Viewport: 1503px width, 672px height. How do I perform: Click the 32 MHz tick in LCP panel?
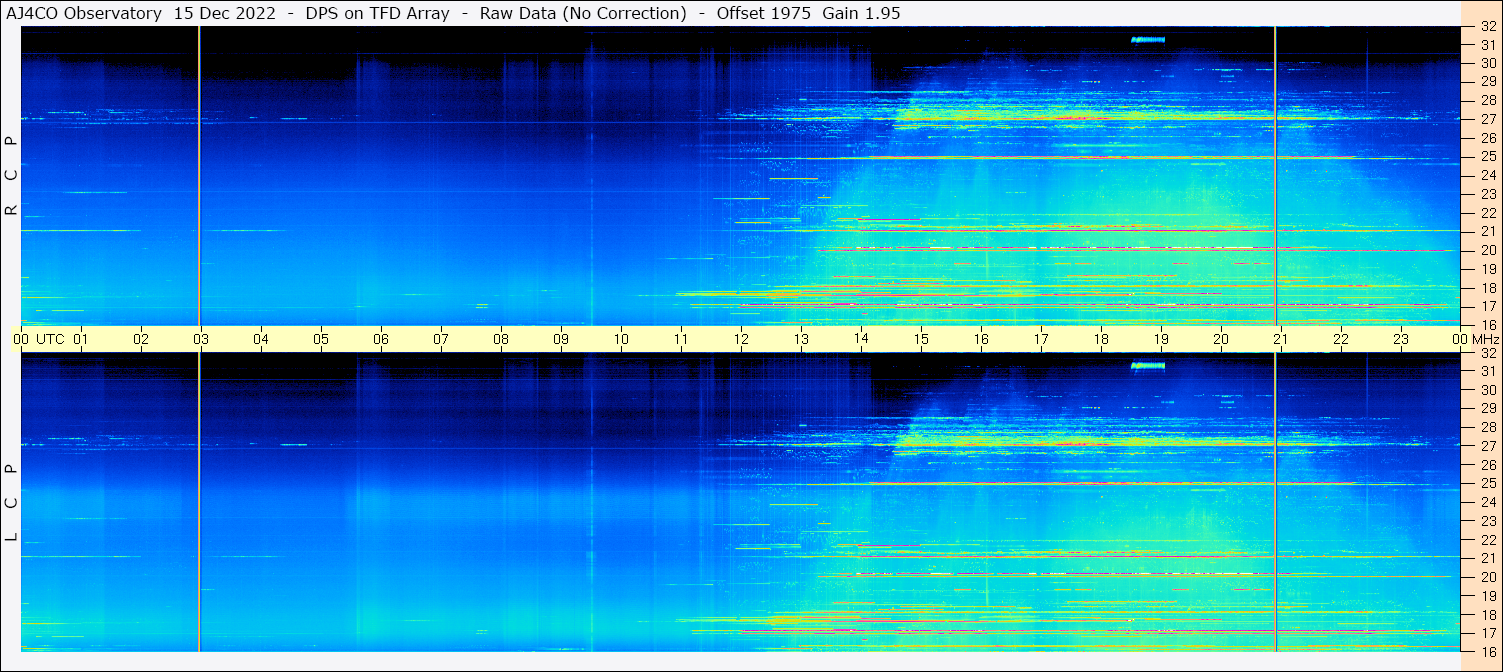(1487, 353)
